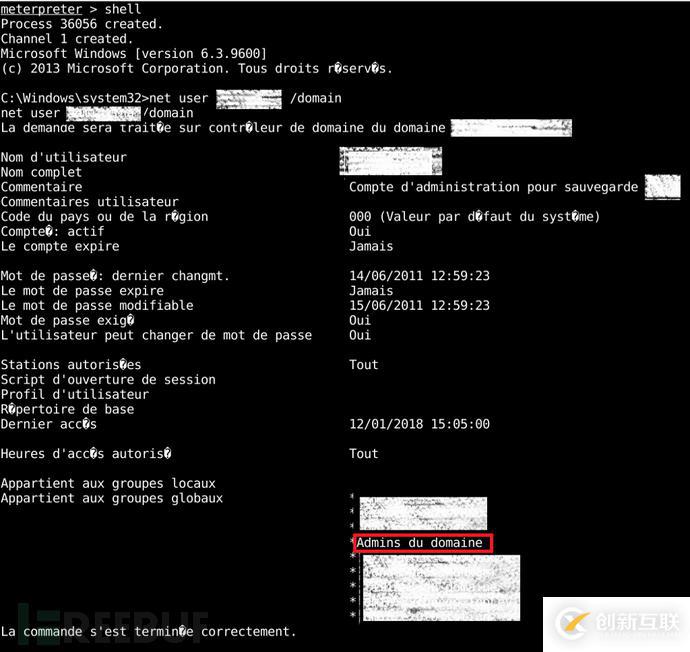Click the '(c) 2013 Microsoft Corporation' copyright line
The width and height of the screenshot is (690, 652).
pyautogui.click(x=196, y=69)
